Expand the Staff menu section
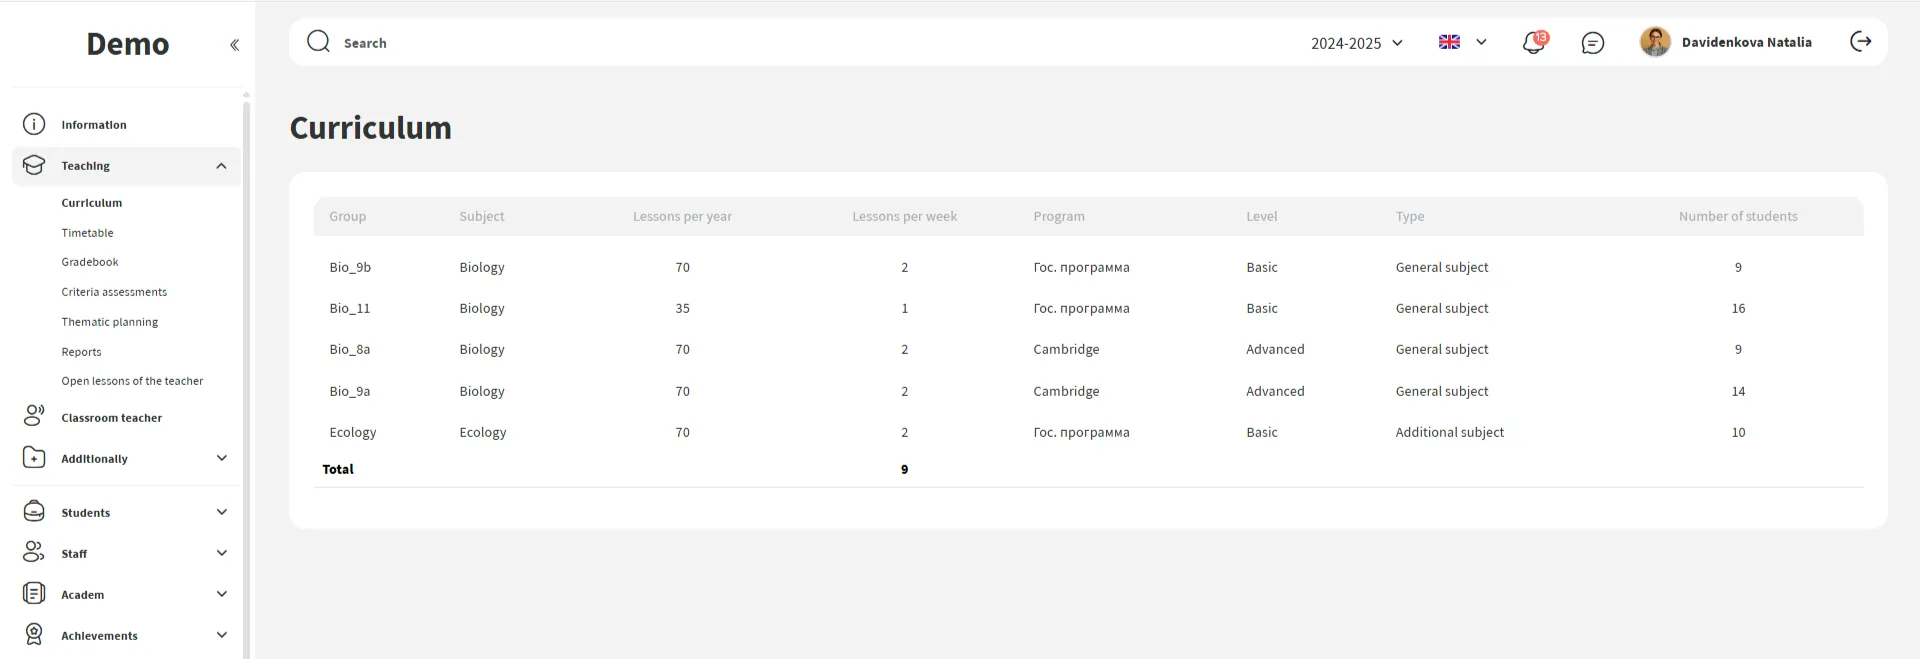Image resolution: width=1920 pixels, height=659 pixels. 221,553
